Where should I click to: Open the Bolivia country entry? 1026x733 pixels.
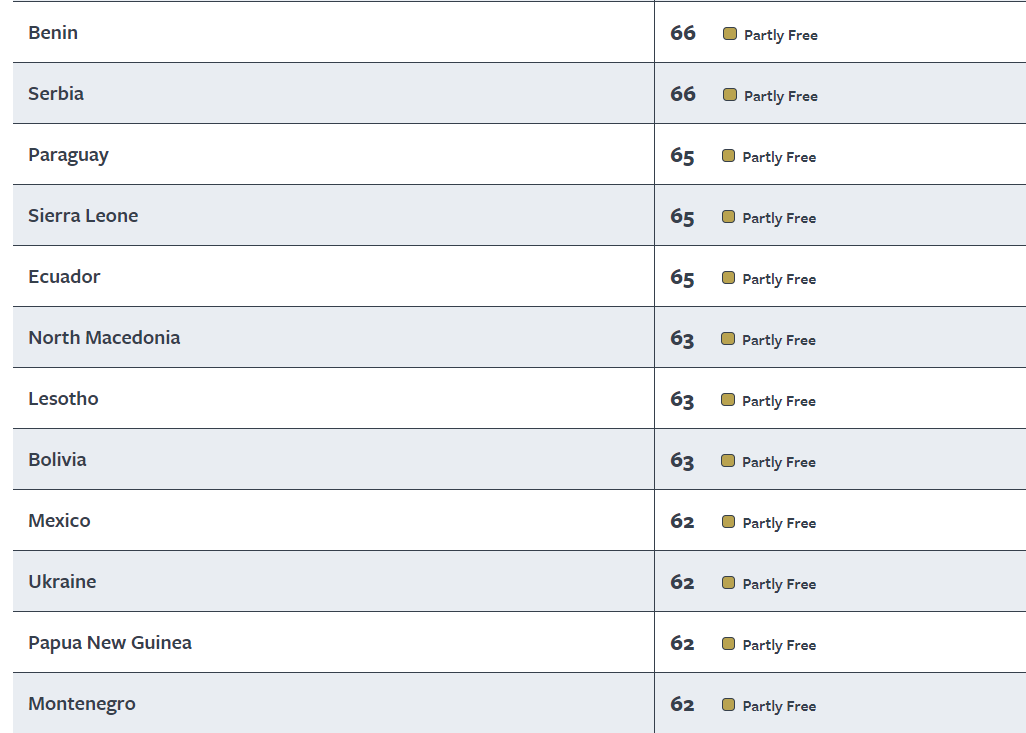pos(57,459)
